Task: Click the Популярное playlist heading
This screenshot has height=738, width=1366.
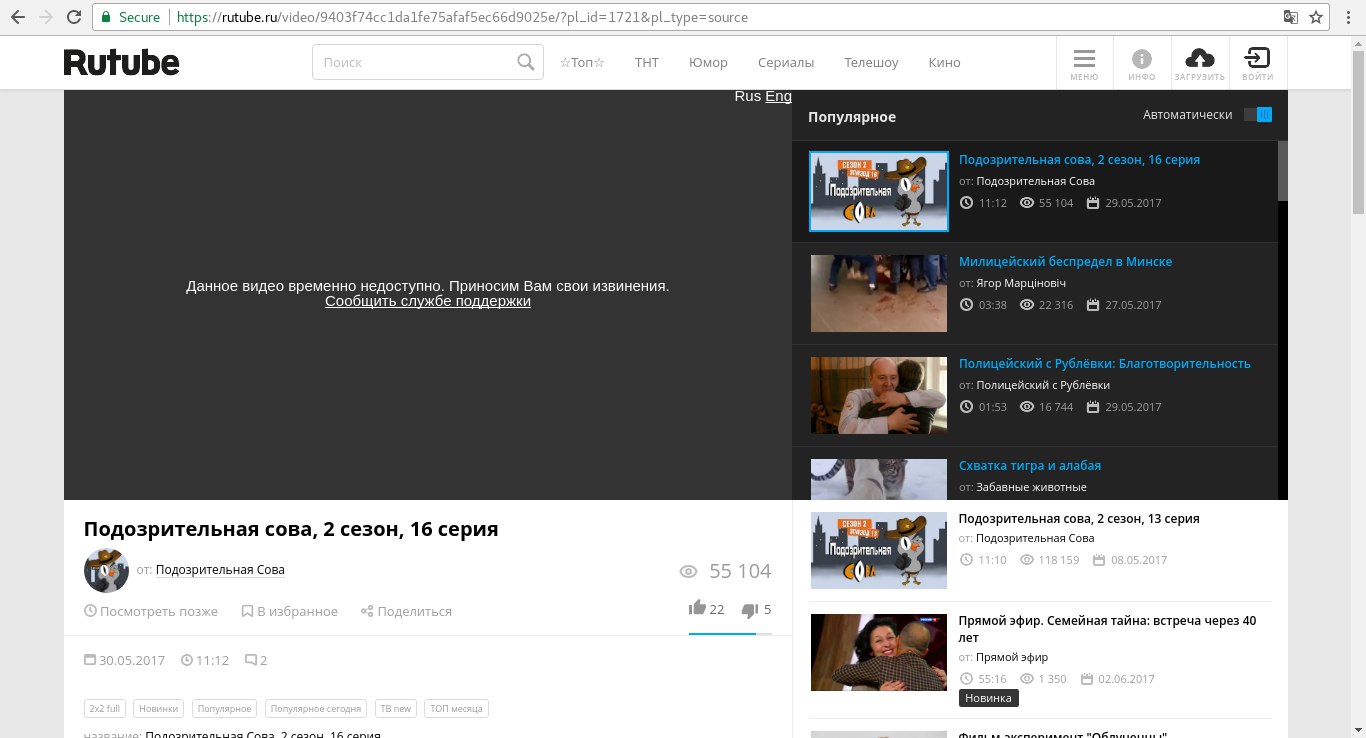Action: tap(852, 117)
